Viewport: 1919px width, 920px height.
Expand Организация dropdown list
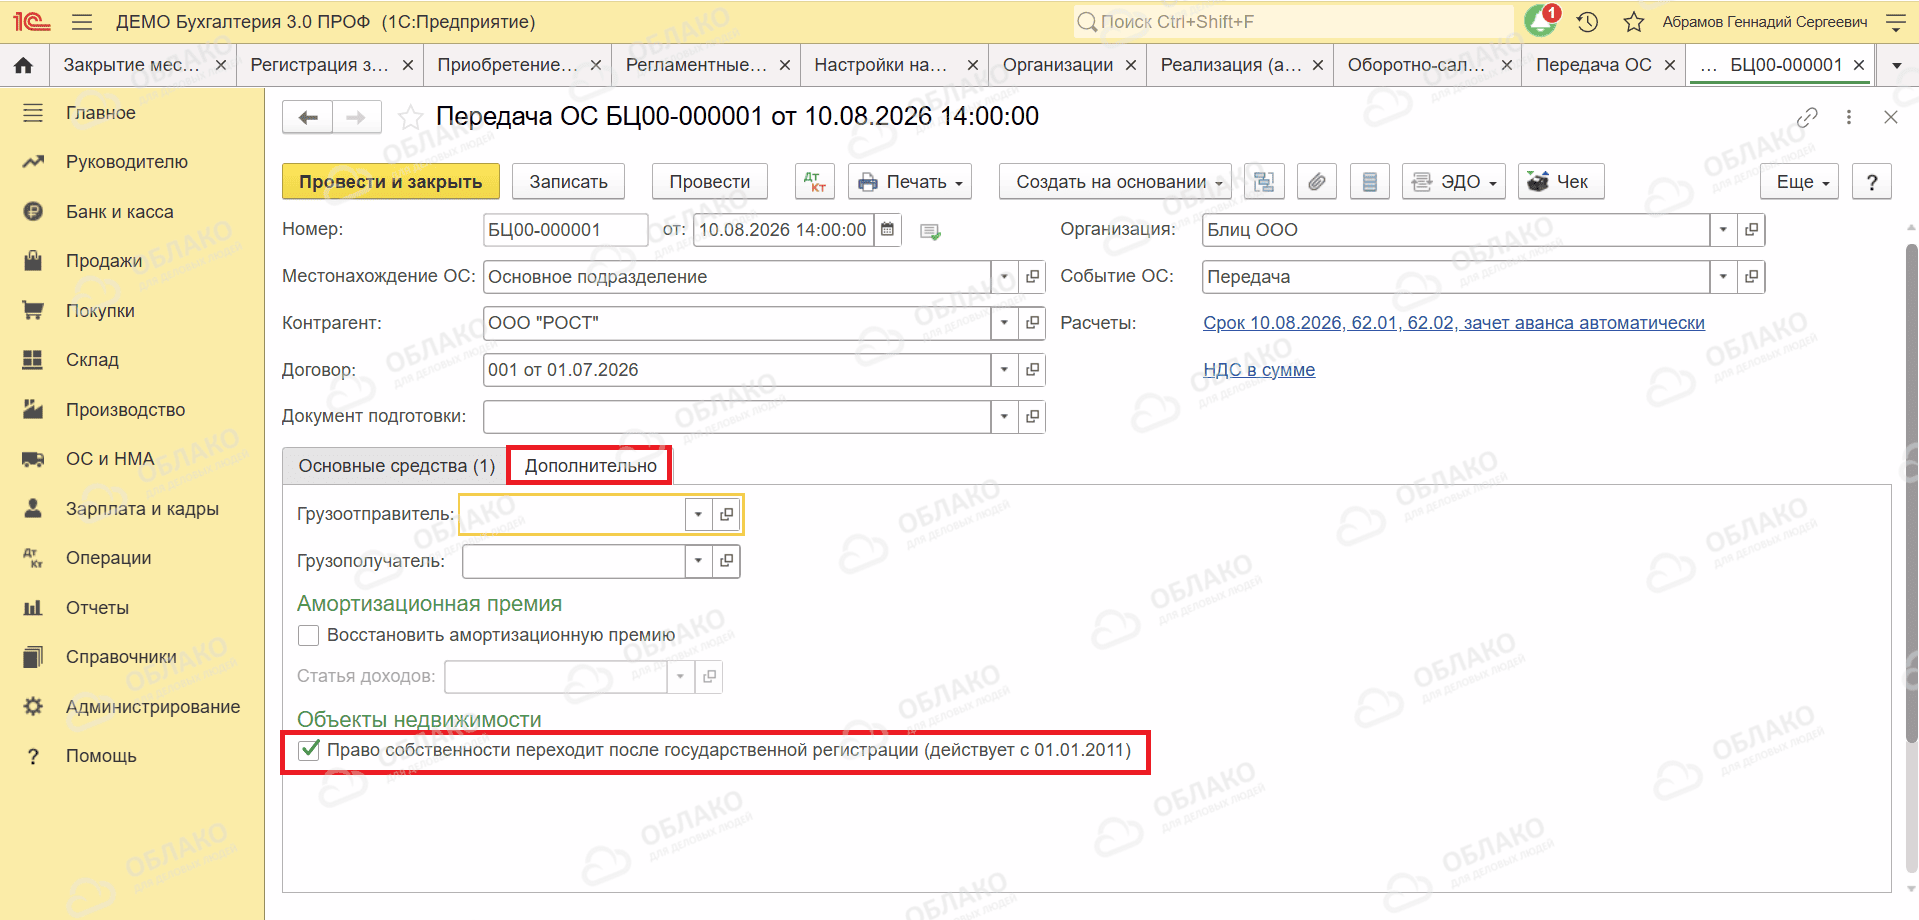(x=1723, y=230)
